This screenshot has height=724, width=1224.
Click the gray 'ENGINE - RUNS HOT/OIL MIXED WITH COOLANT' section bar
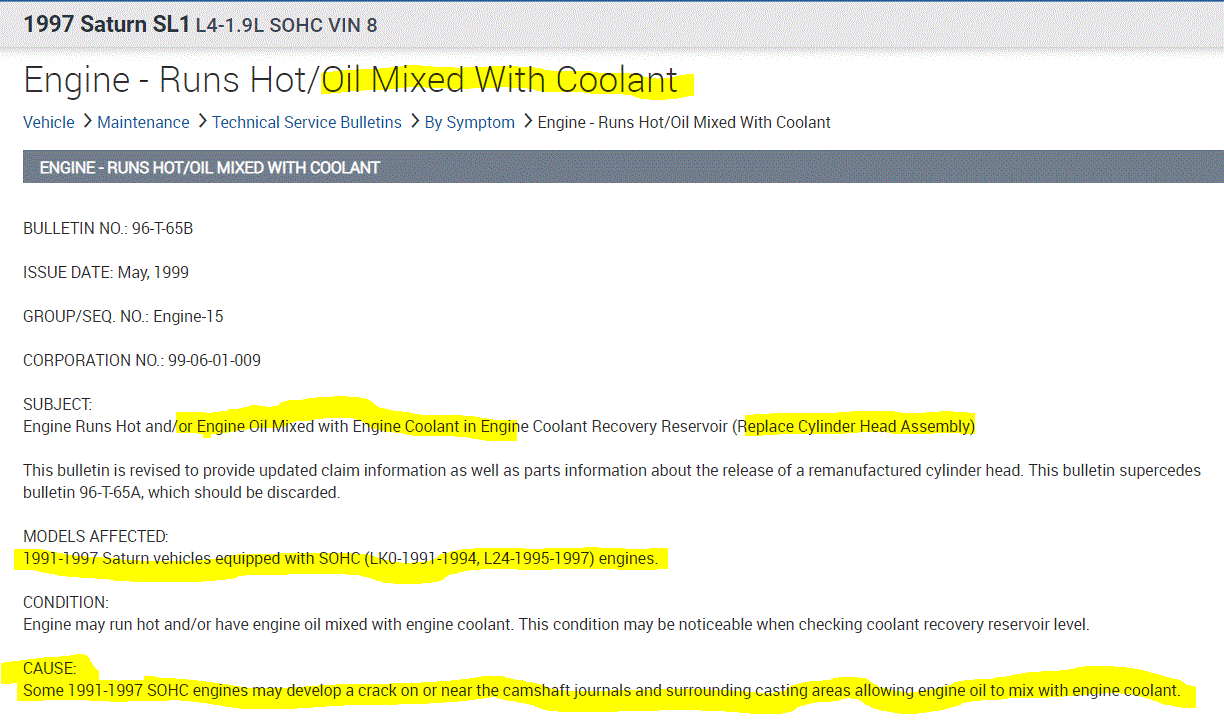[623, 167]
